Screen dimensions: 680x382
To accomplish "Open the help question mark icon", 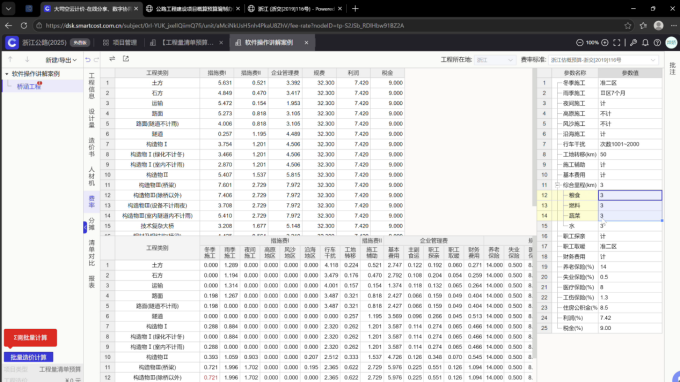I will coord(657,42).
